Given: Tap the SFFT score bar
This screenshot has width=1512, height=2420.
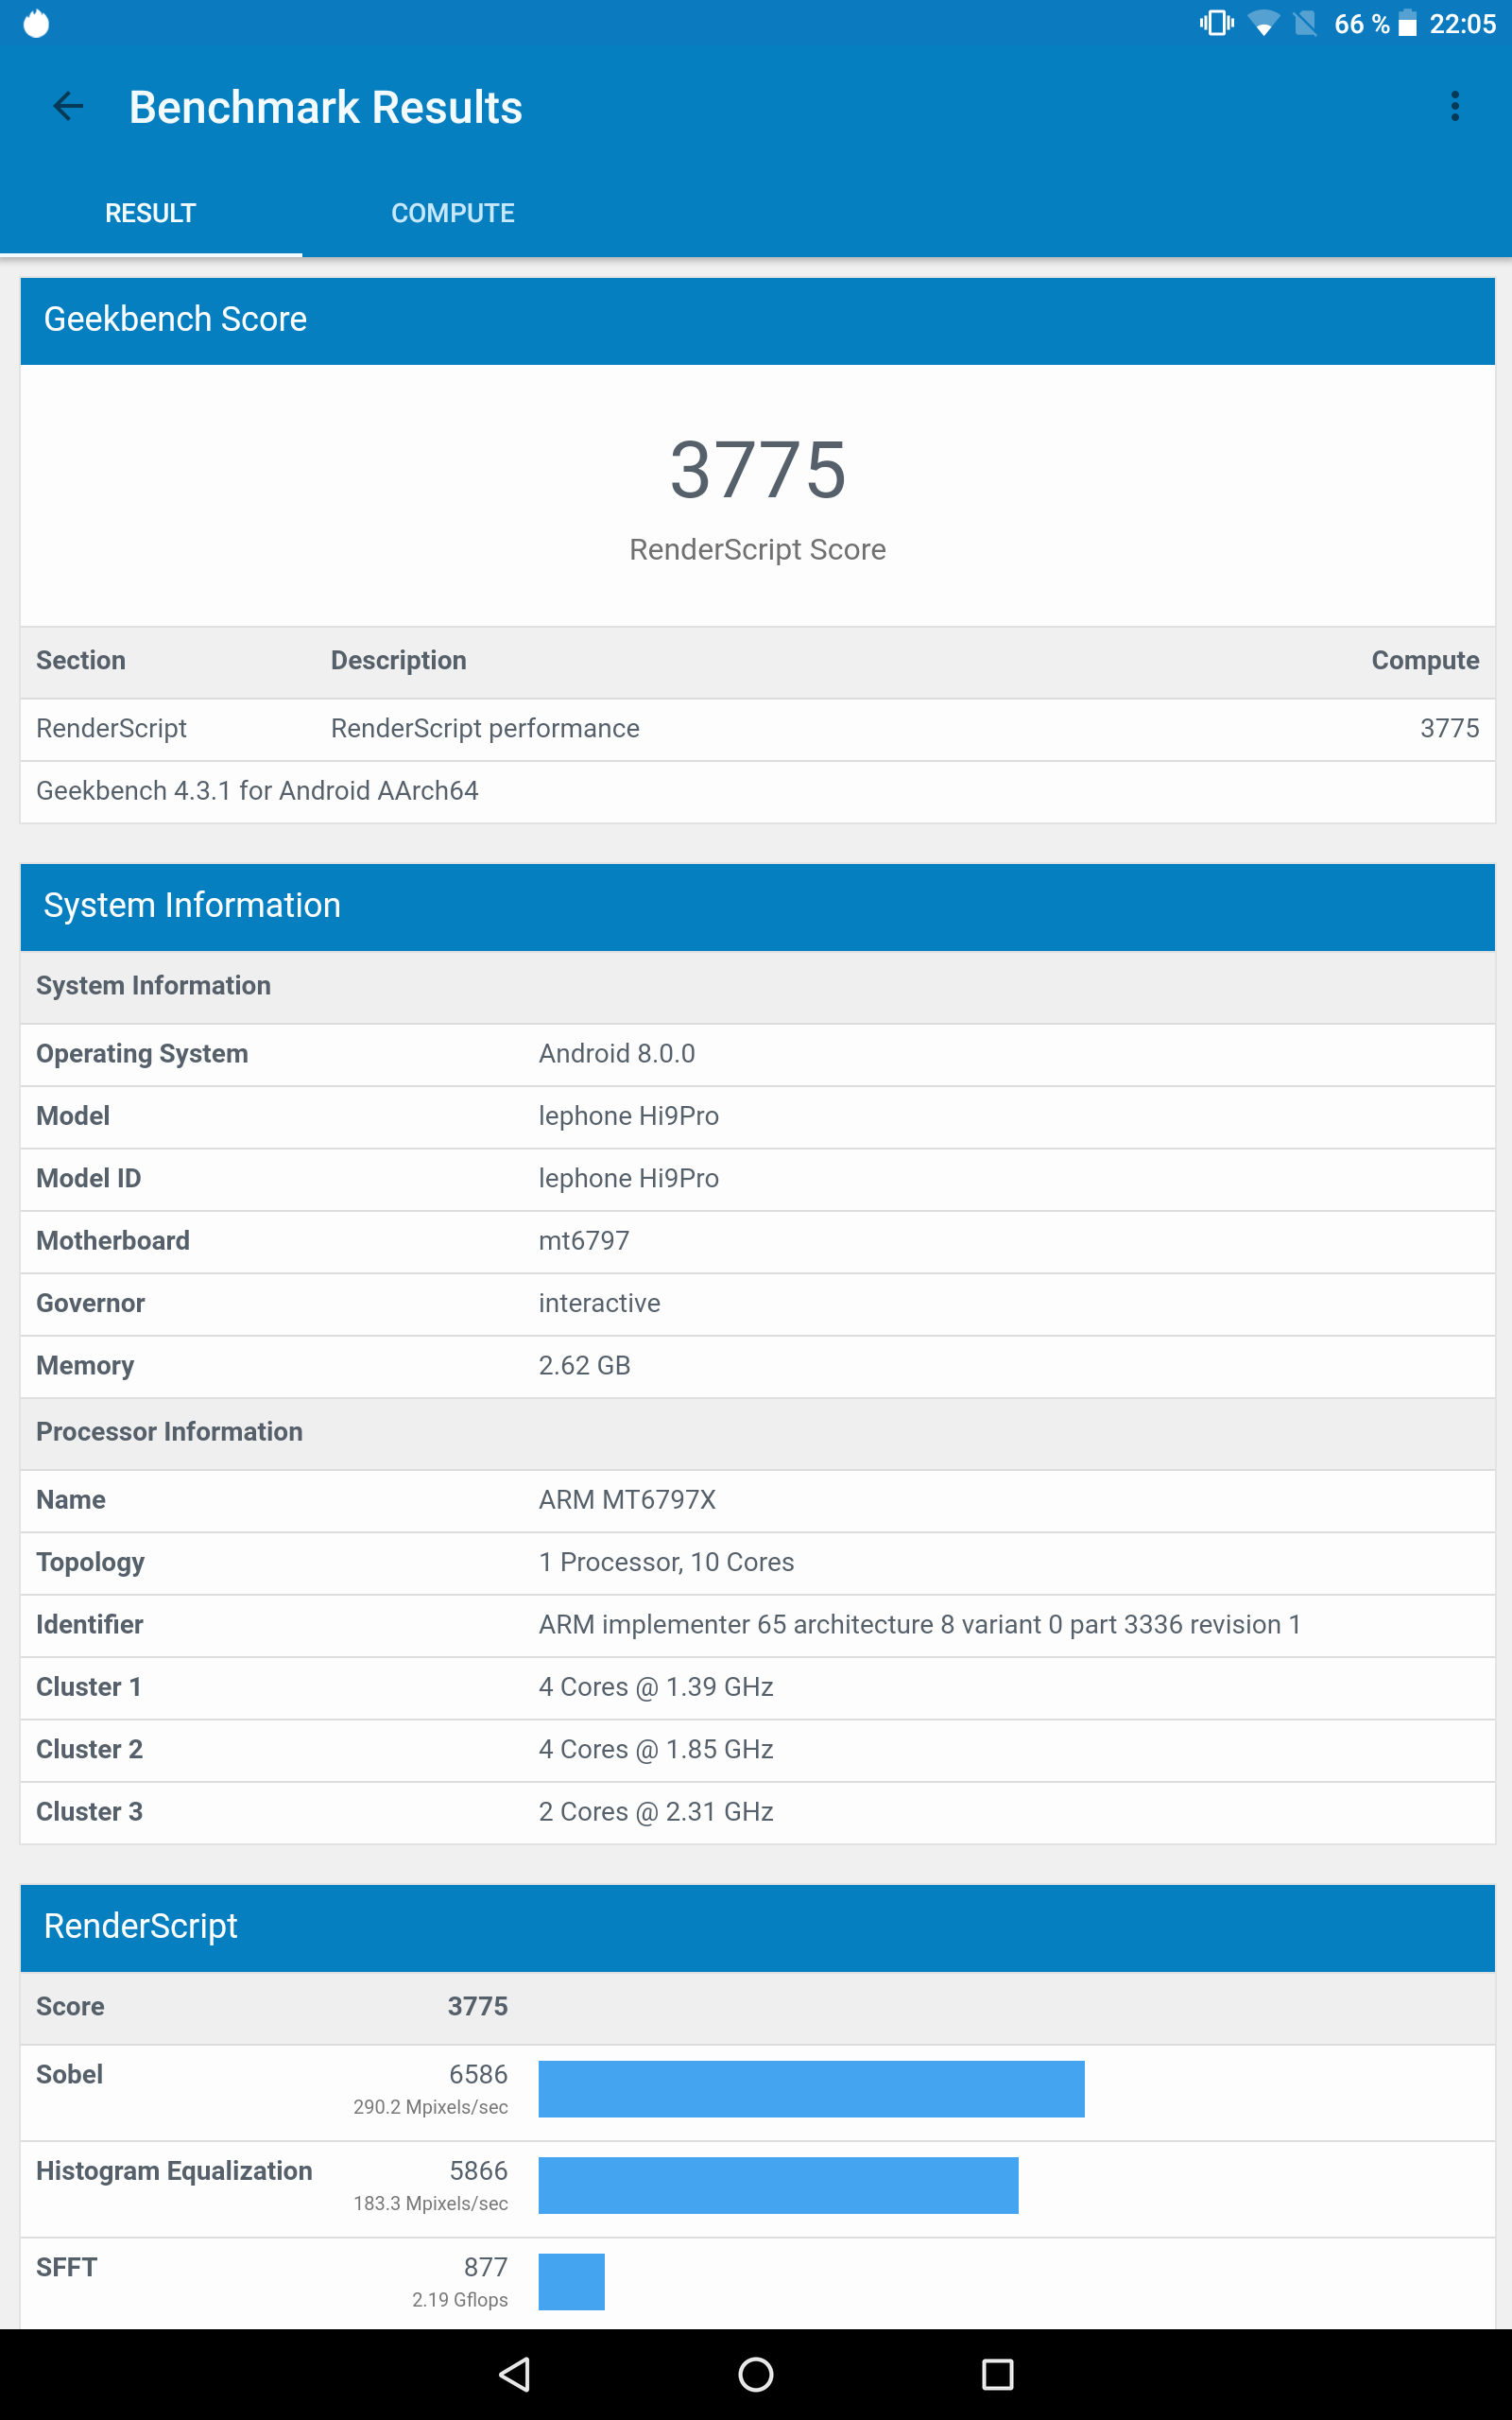Looking at the screenshot, I should tap(571, 2281).
